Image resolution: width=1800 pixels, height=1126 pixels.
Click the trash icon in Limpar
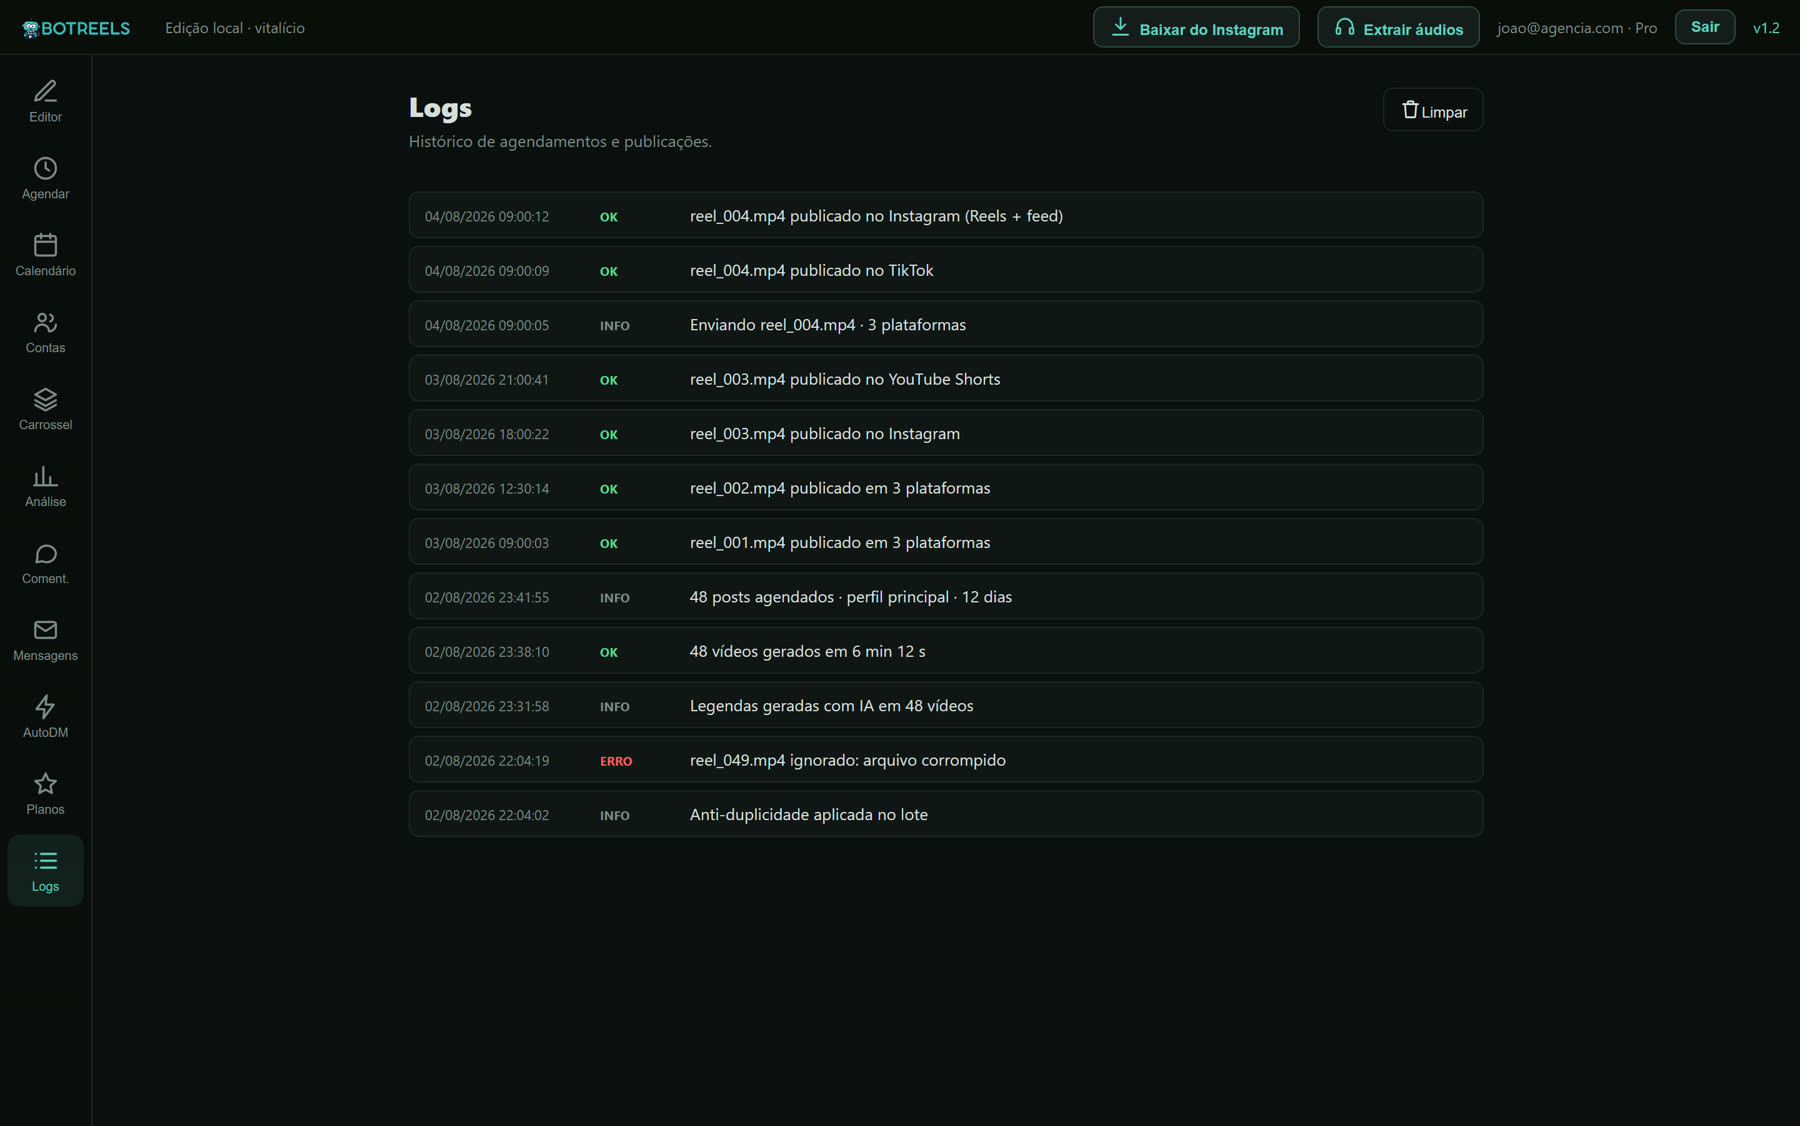coord(1410,110)
